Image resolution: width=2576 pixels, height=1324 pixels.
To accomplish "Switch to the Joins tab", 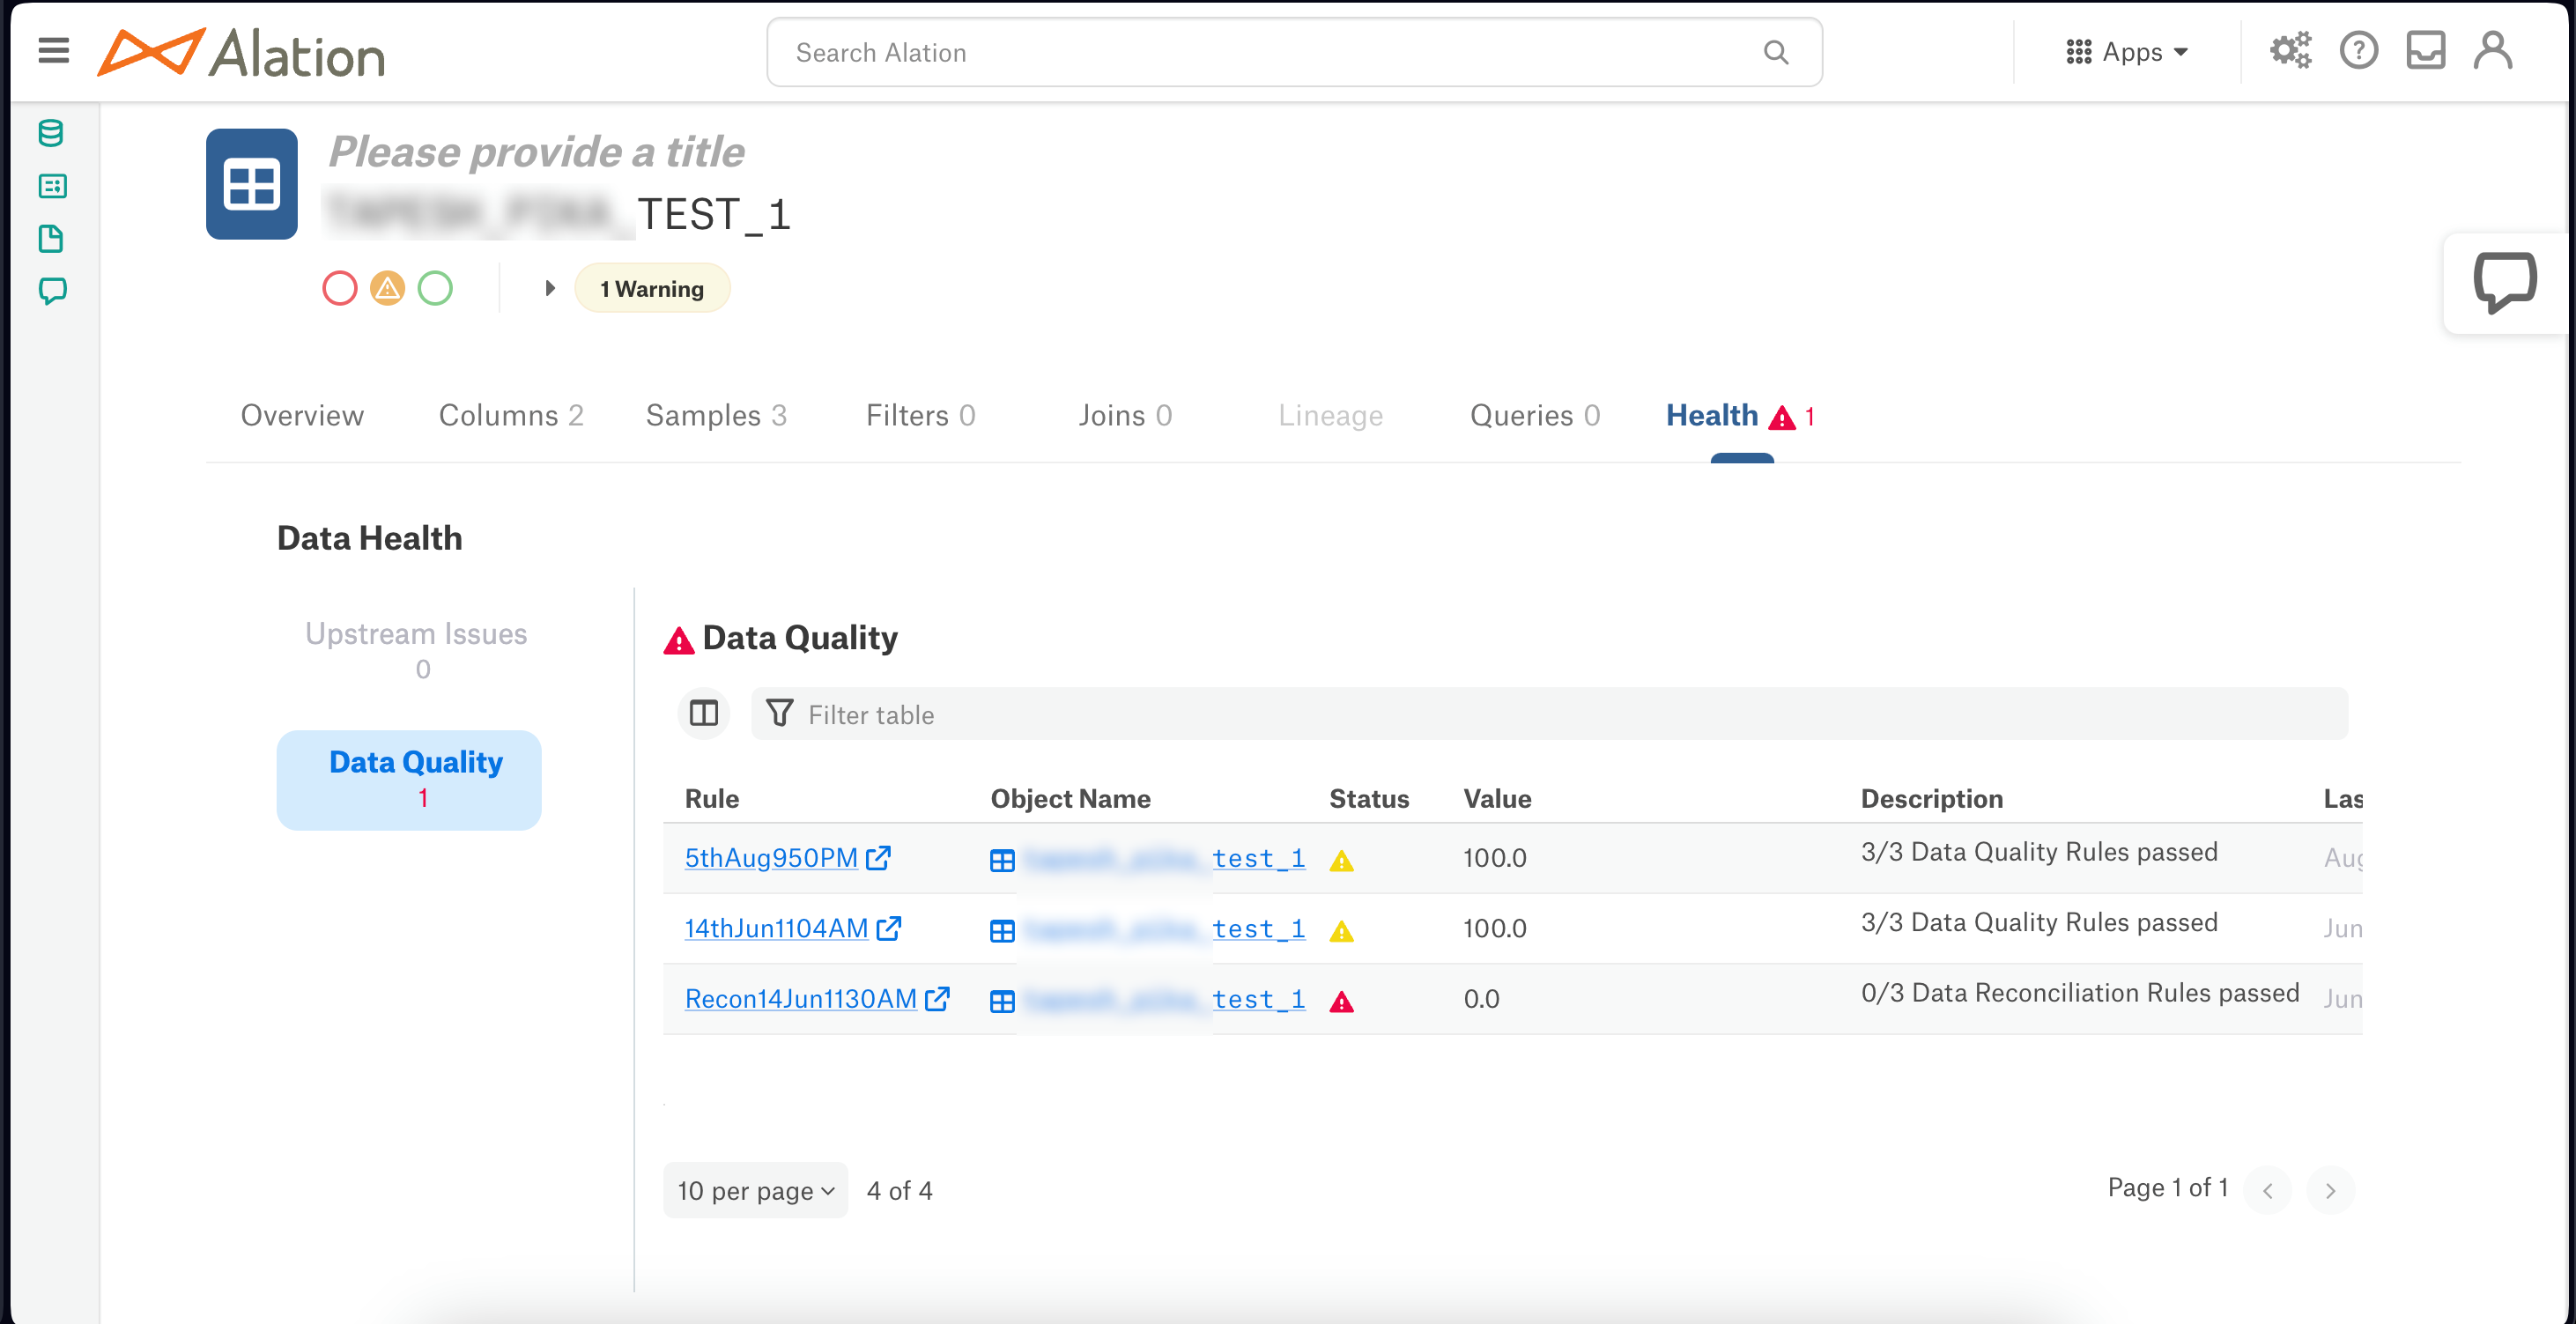I will coord(1125,415).
